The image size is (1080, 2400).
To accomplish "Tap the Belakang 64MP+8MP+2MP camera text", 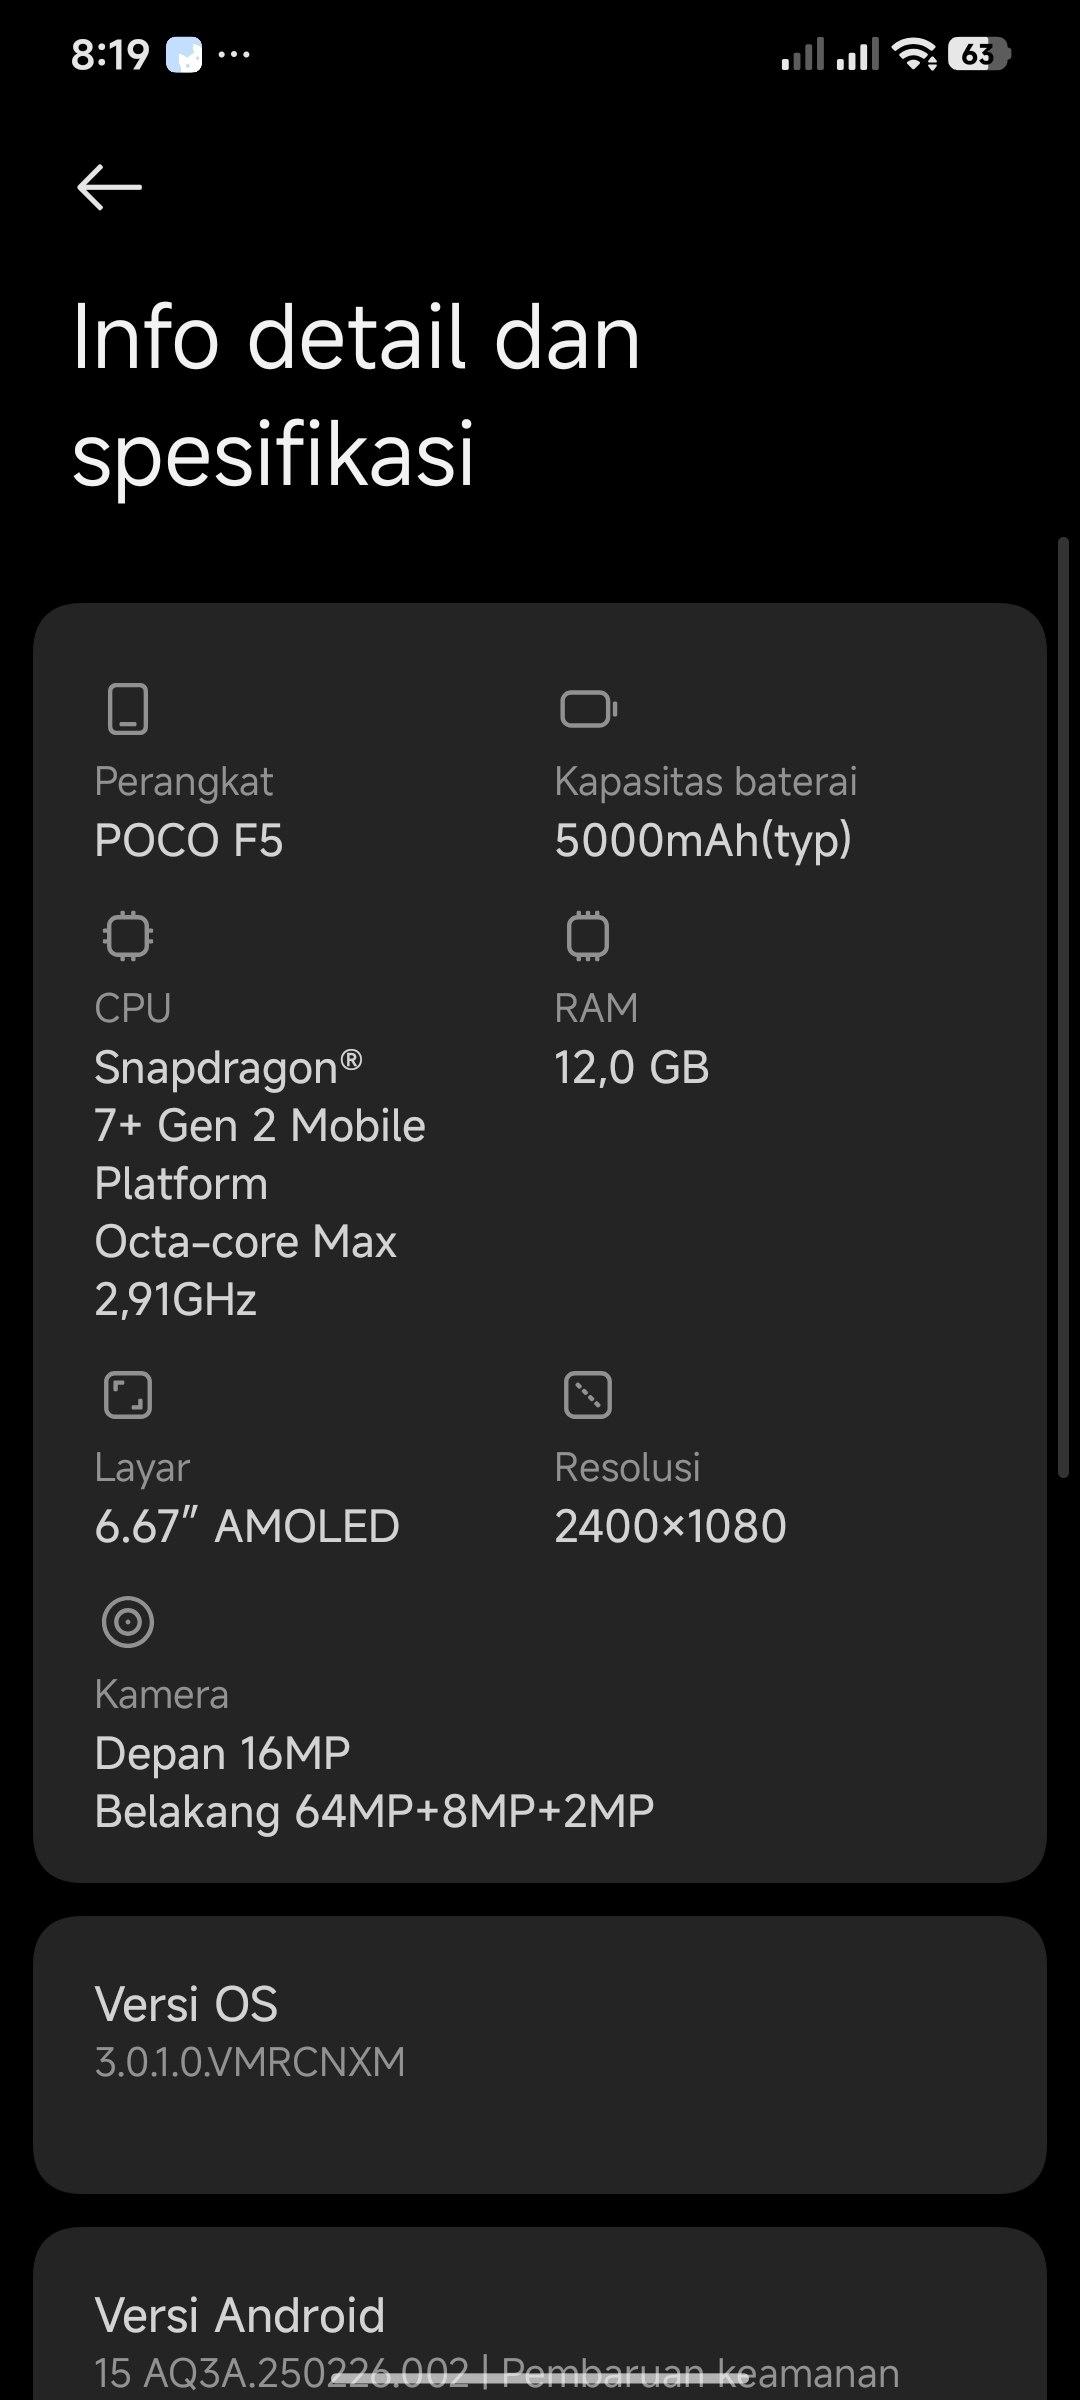I will [x=374, y=1811].
